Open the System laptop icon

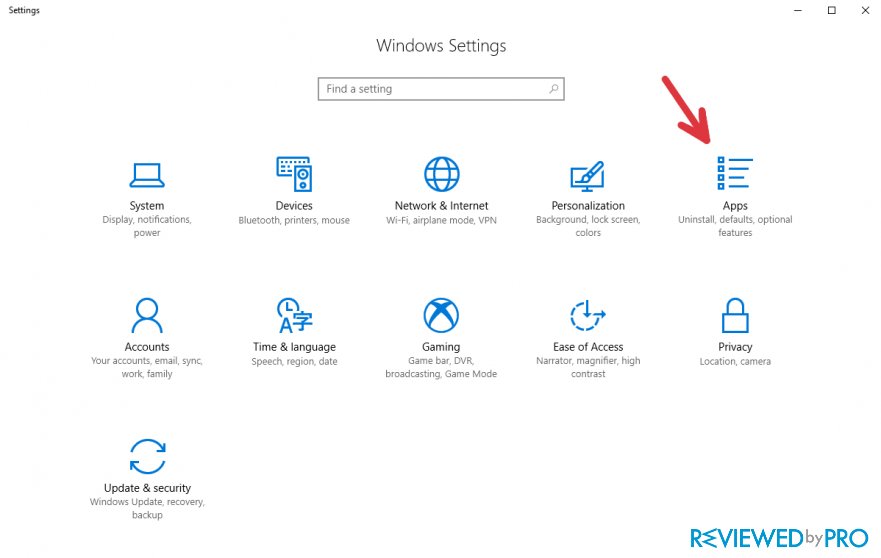click(x=147, y=175)
